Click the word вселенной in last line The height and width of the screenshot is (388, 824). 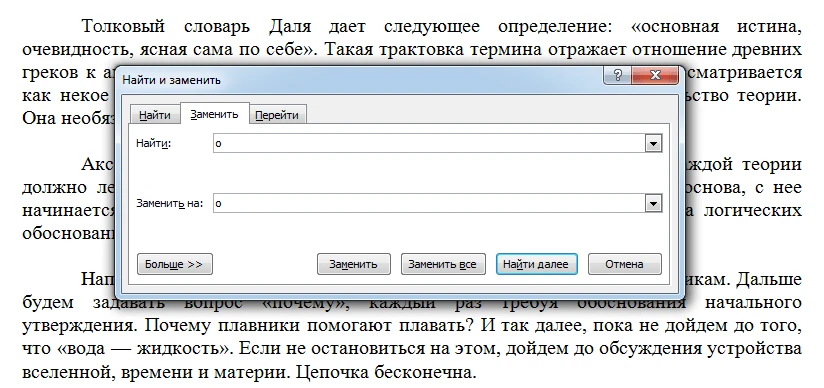67,372
